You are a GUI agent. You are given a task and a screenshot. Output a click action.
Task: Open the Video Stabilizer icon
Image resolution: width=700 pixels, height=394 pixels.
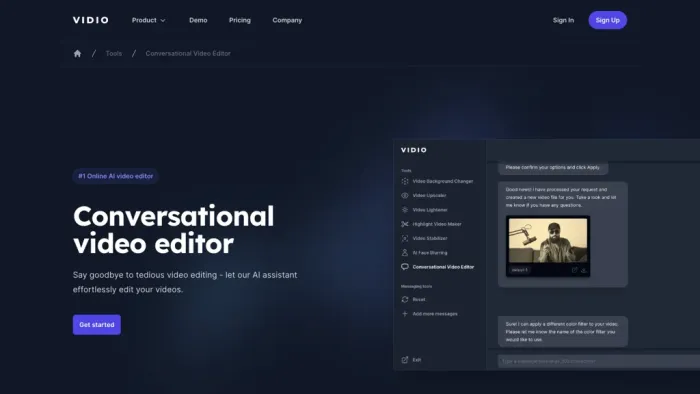(x=405, y=238)
